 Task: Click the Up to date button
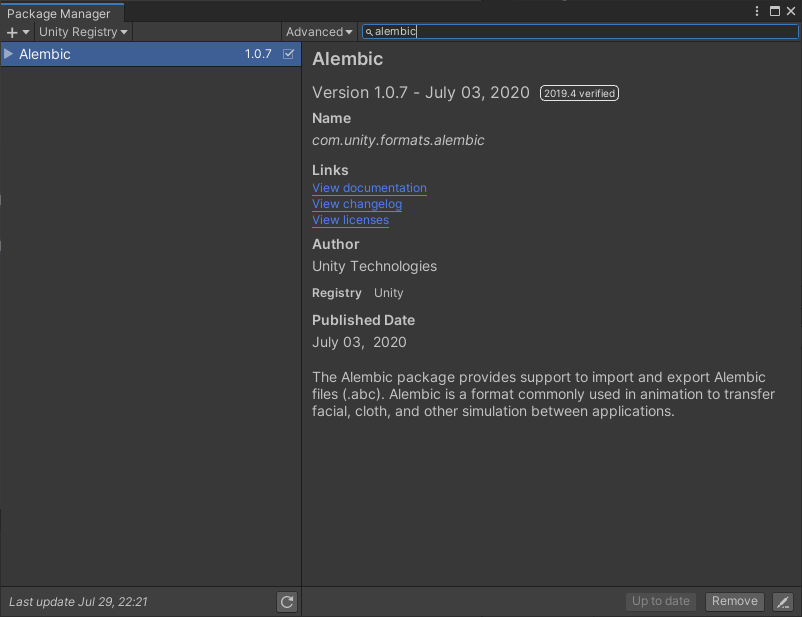pyautogui.click(x=661, y=601)
